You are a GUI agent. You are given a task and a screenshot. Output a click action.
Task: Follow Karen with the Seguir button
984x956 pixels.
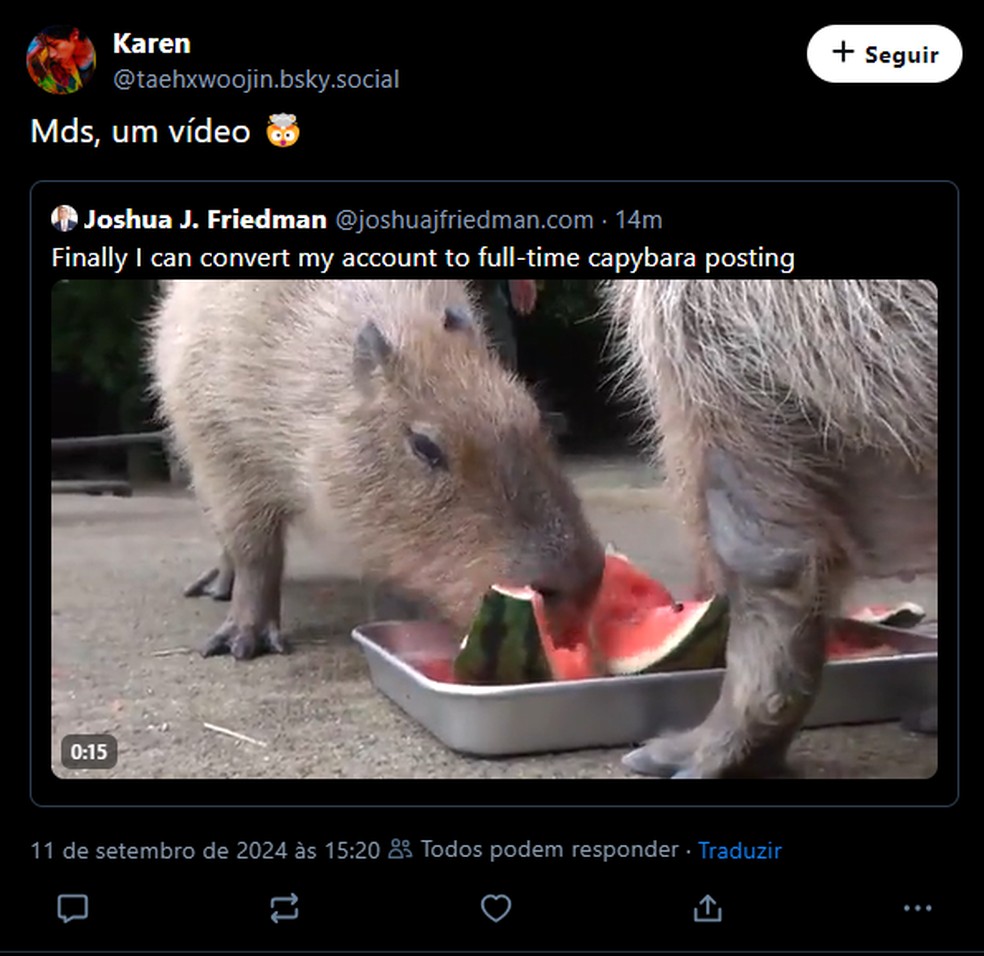(x=884, y=54)
